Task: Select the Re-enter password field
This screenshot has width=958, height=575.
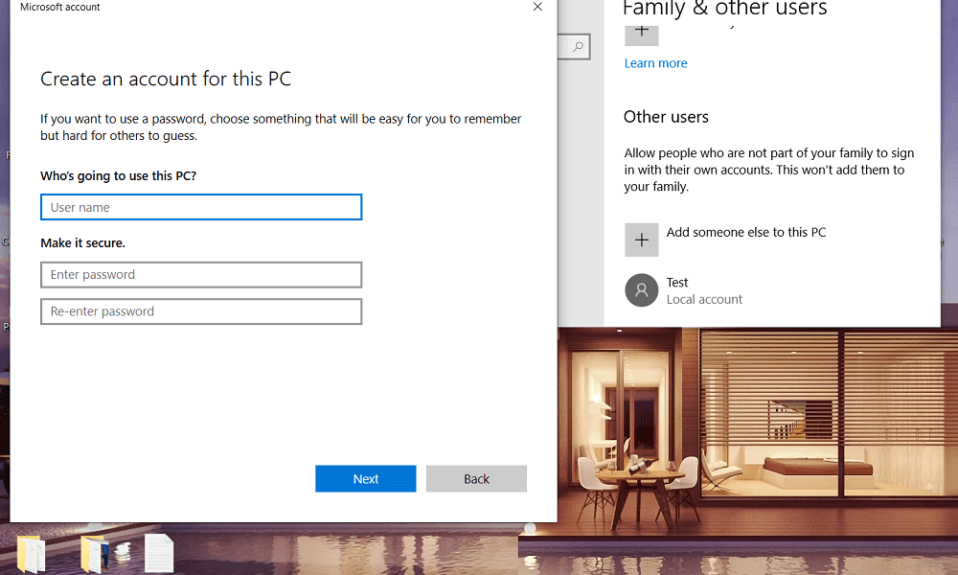Action: click(201, 312)
